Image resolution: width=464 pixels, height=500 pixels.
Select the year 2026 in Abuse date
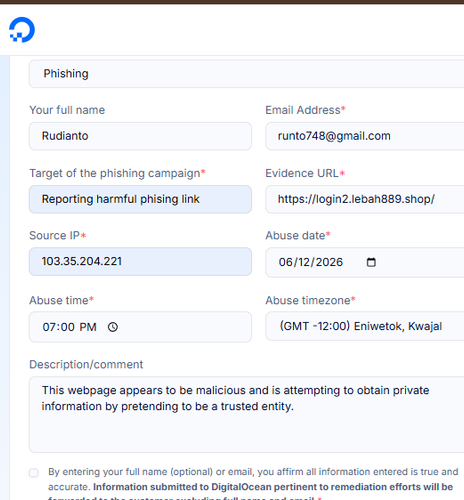click(329, 262)
